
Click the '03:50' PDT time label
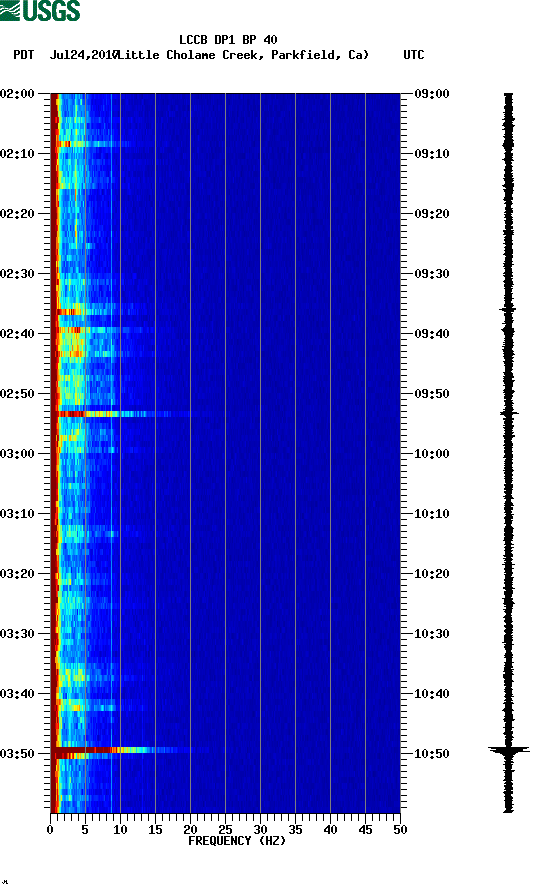coord(17,753)
